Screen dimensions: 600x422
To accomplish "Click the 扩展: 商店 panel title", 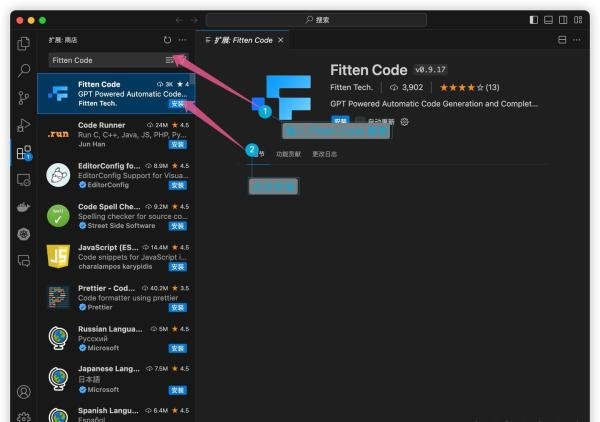I will pyautogui.click(x=63, y=40).
